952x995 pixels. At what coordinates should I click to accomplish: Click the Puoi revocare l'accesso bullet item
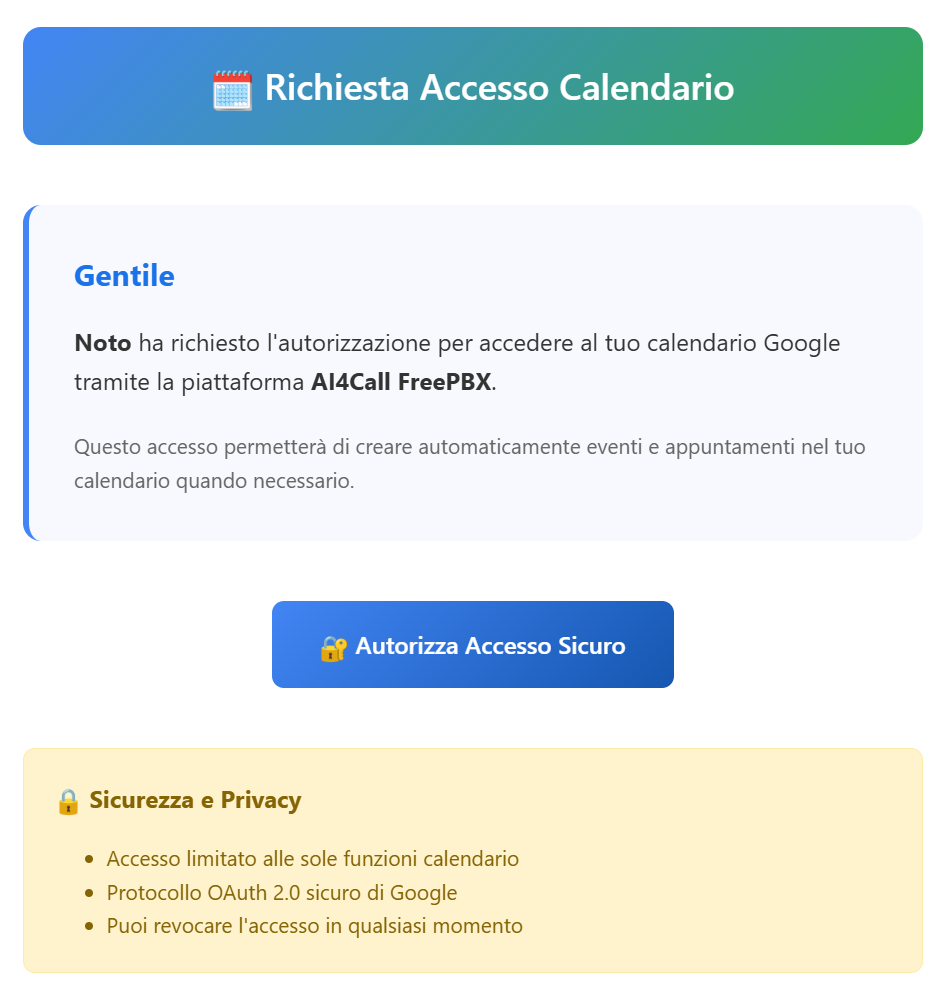pyautogui.click(x=315, y=926)
